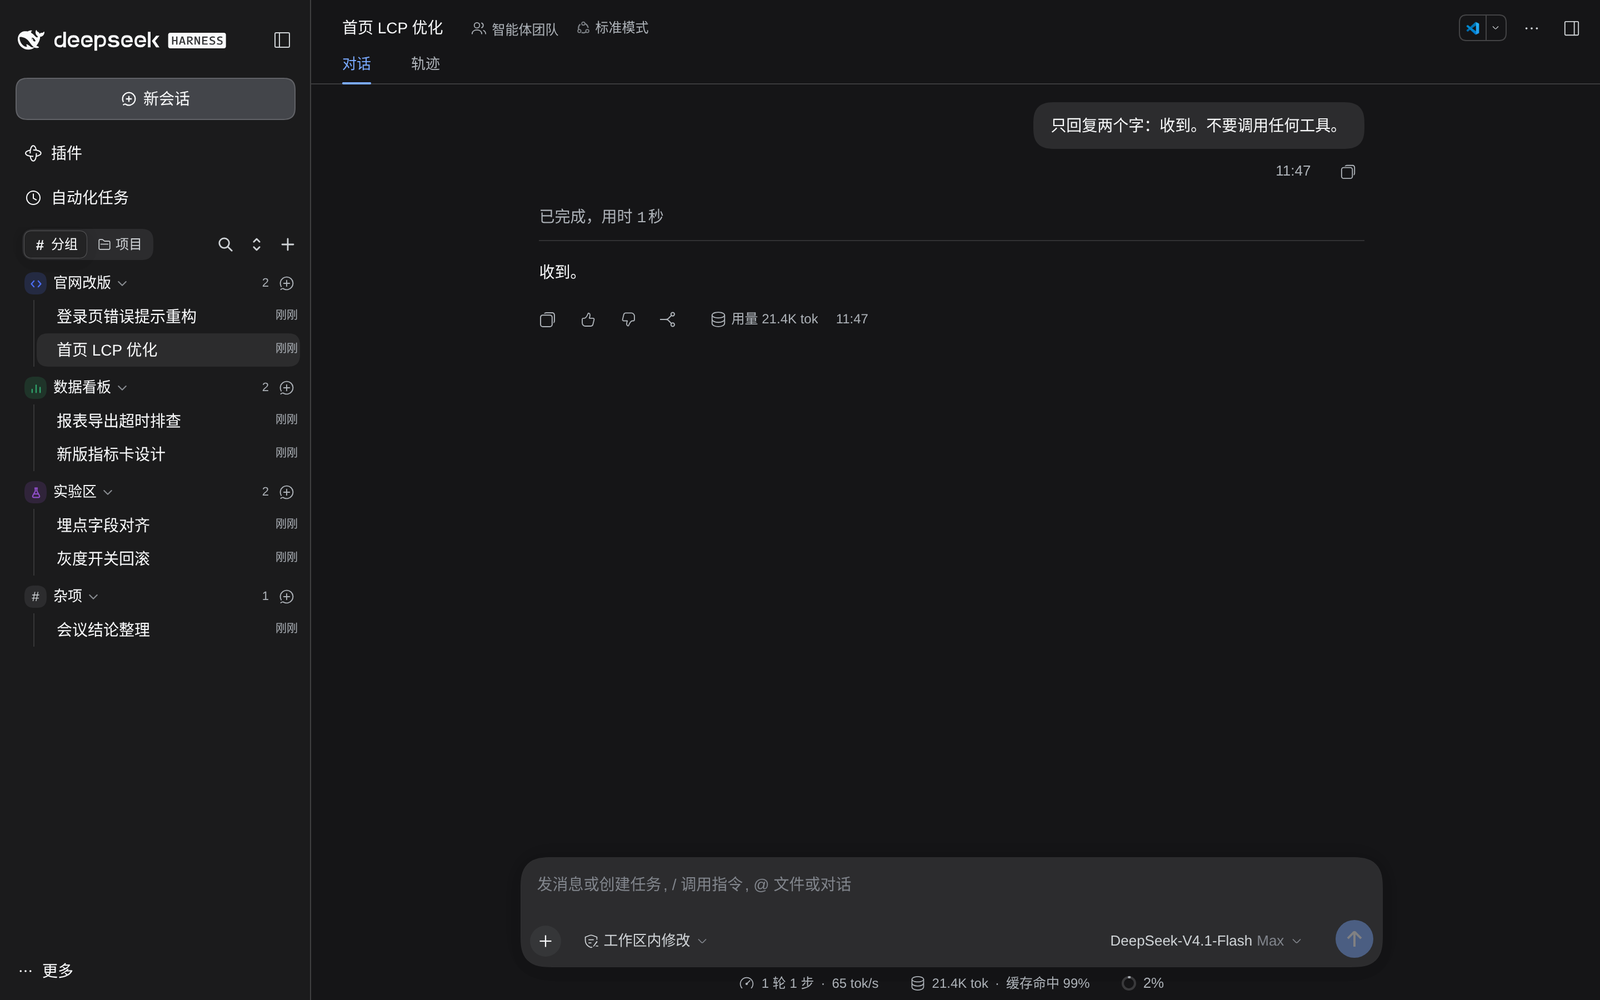The width and height of the screenshot is (1600, 1000).
Task: Switch to the 轨迹 tab
Action: 425,64
